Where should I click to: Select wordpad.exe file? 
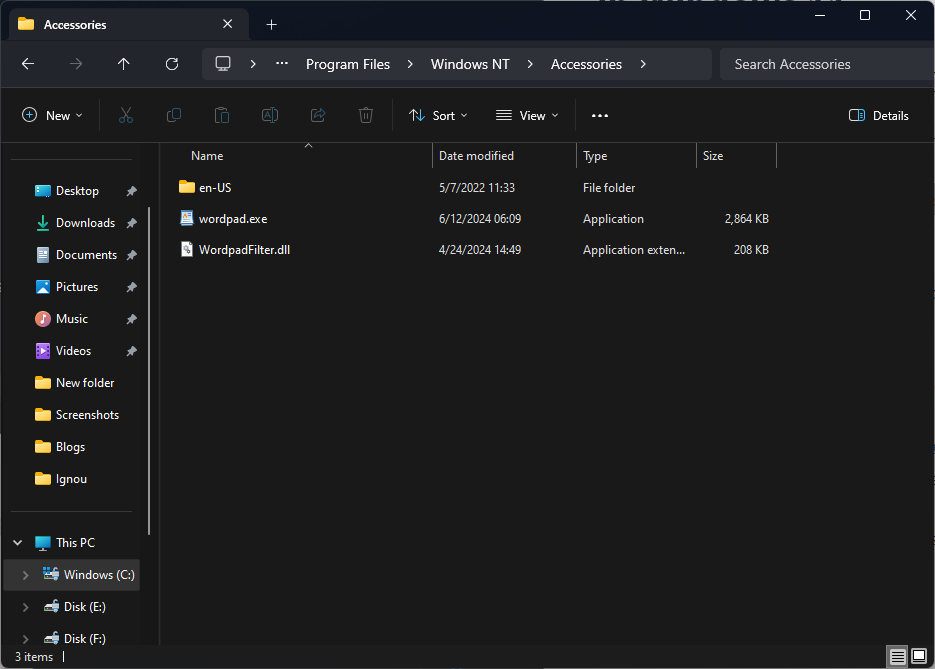click(x=224, y=219)
